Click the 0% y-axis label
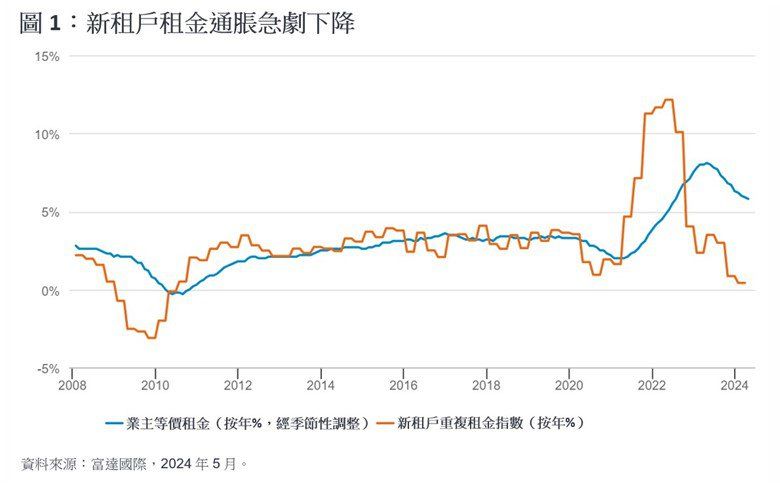 pos(50,291)
